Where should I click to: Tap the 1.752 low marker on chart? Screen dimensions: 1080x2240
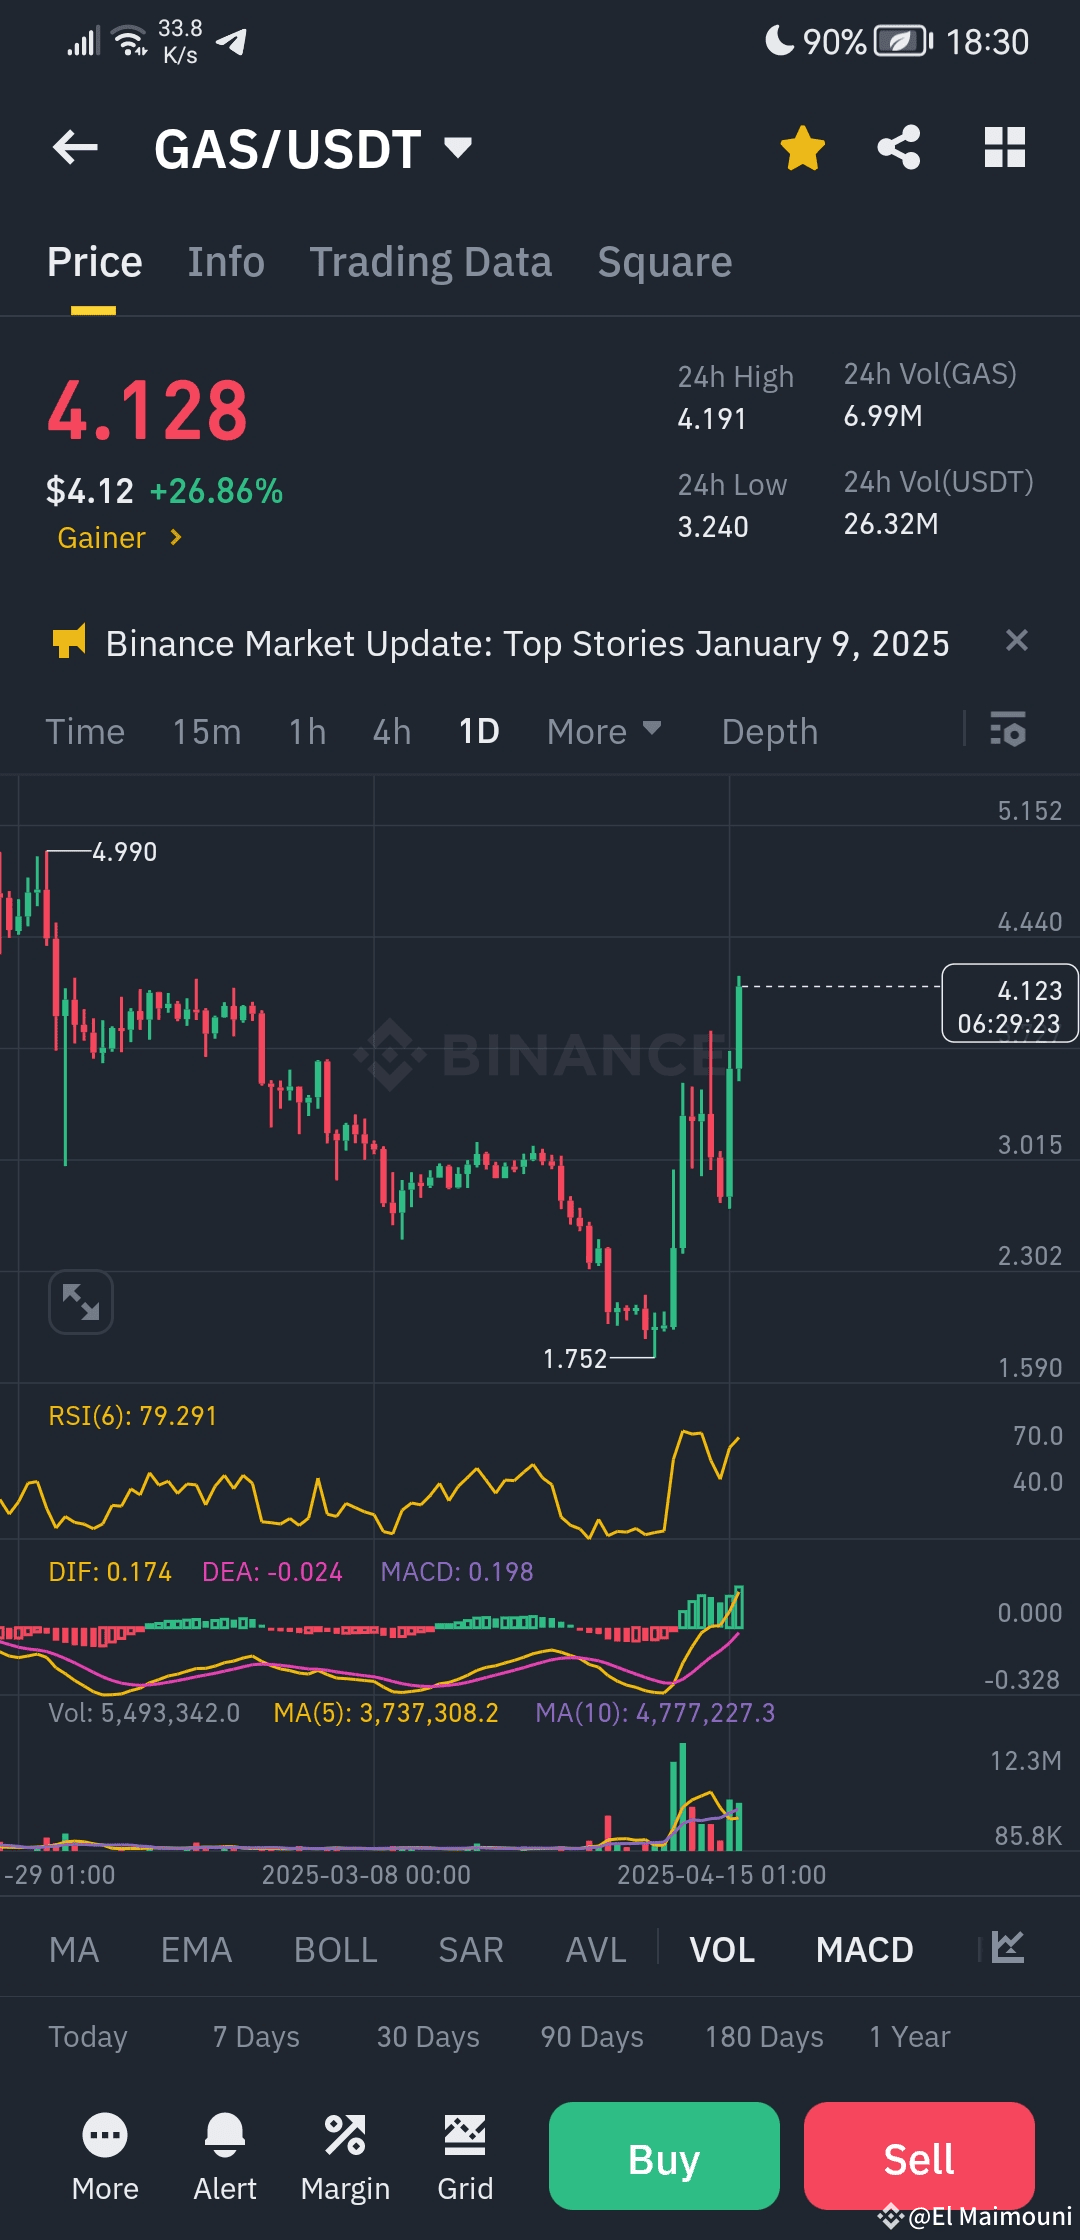click(575, 1359)
